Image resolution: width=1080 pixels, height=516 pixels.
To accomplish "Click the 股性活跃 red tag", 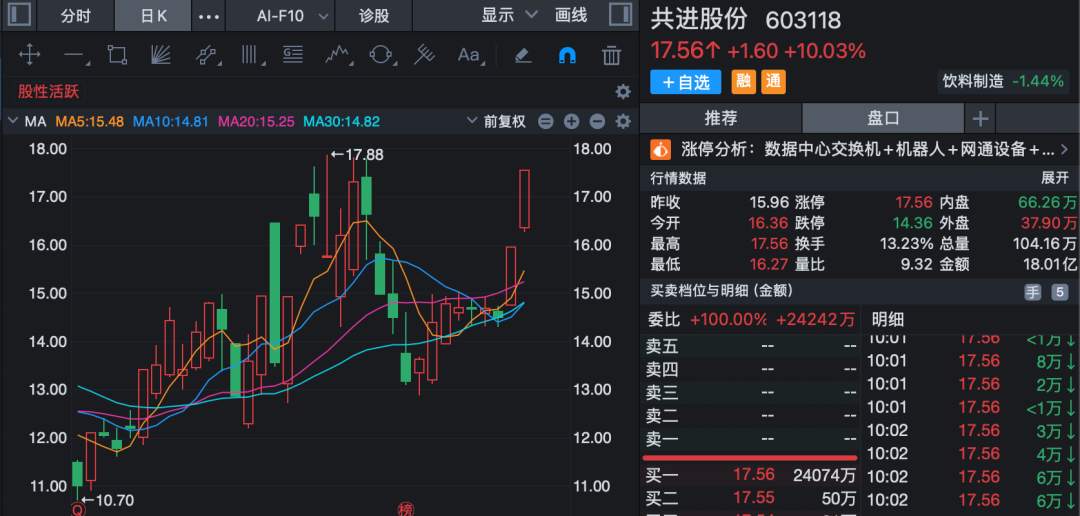I will [x=48, y=92].
